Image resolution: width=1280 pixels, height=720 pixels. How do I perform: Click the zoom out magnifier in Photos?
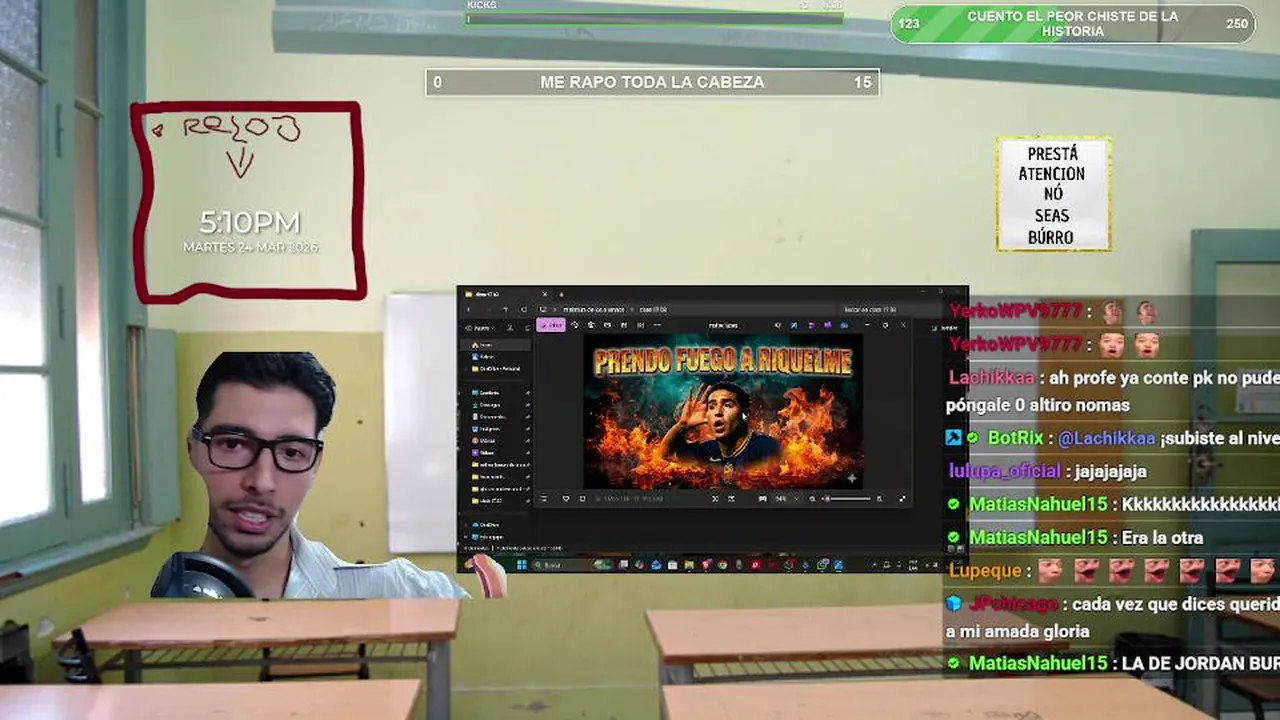point(812,499)
